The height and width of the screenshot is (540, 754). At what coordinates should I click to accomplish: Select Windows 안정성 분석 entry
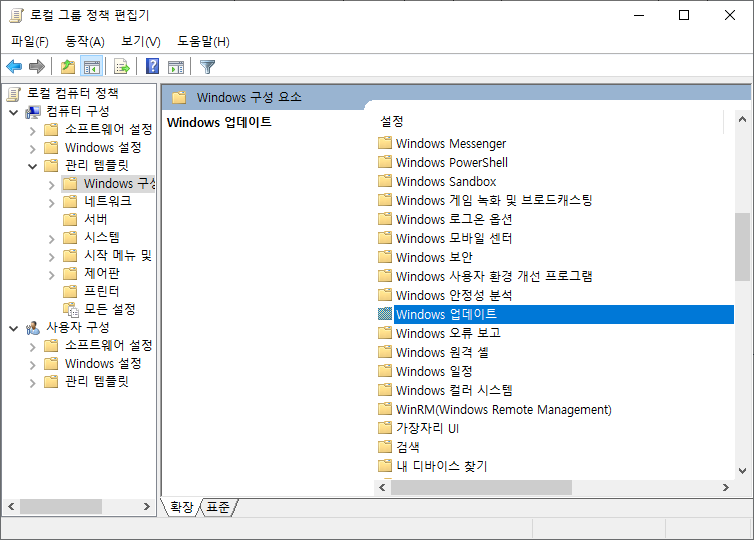click(x=454, y=295)
